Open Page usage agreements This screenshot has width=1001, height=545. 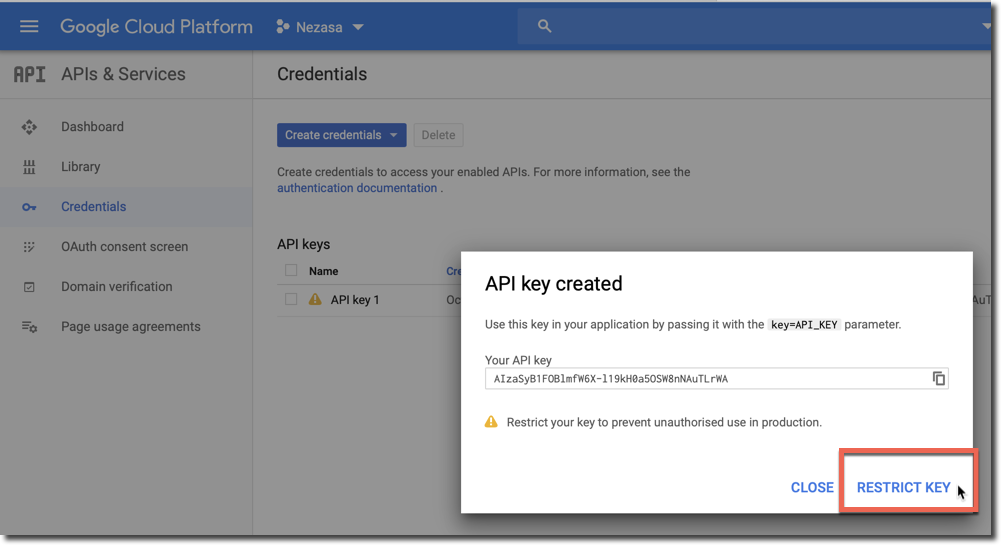131,326
